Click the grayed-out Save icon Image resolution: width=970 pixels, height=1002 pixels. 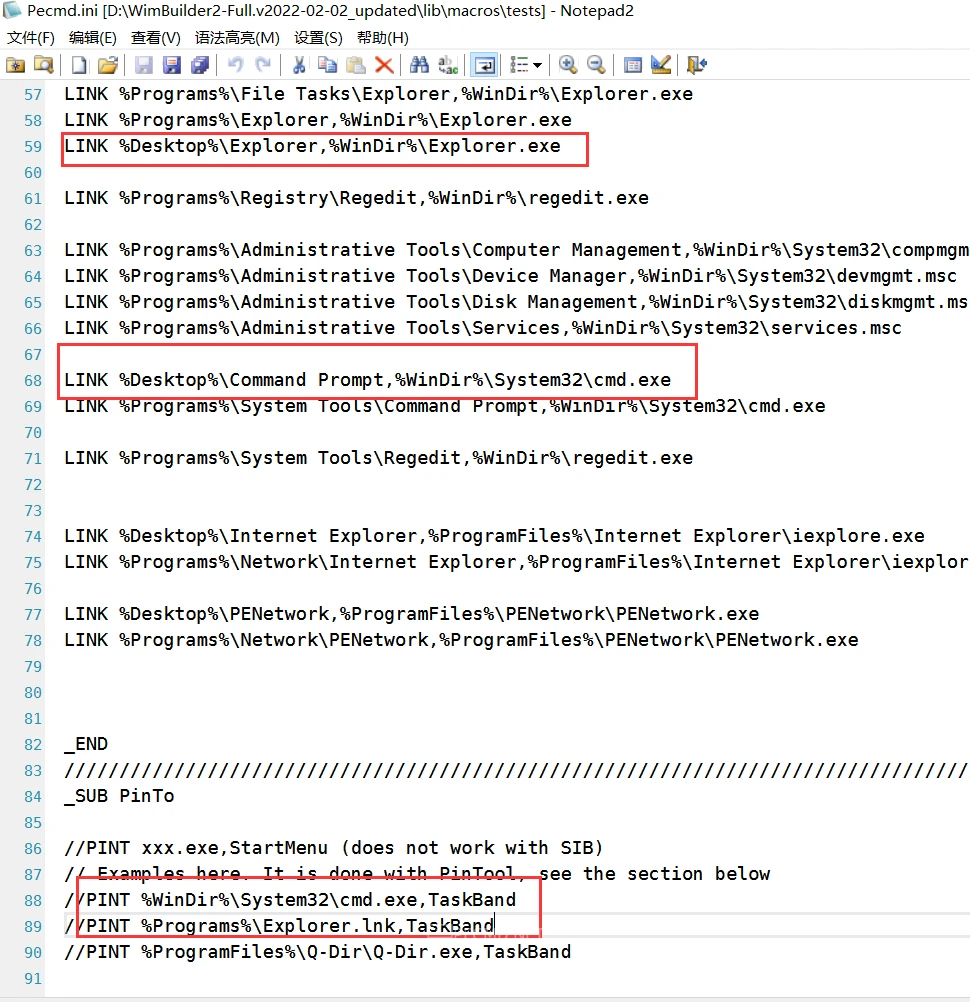(143, 65)
